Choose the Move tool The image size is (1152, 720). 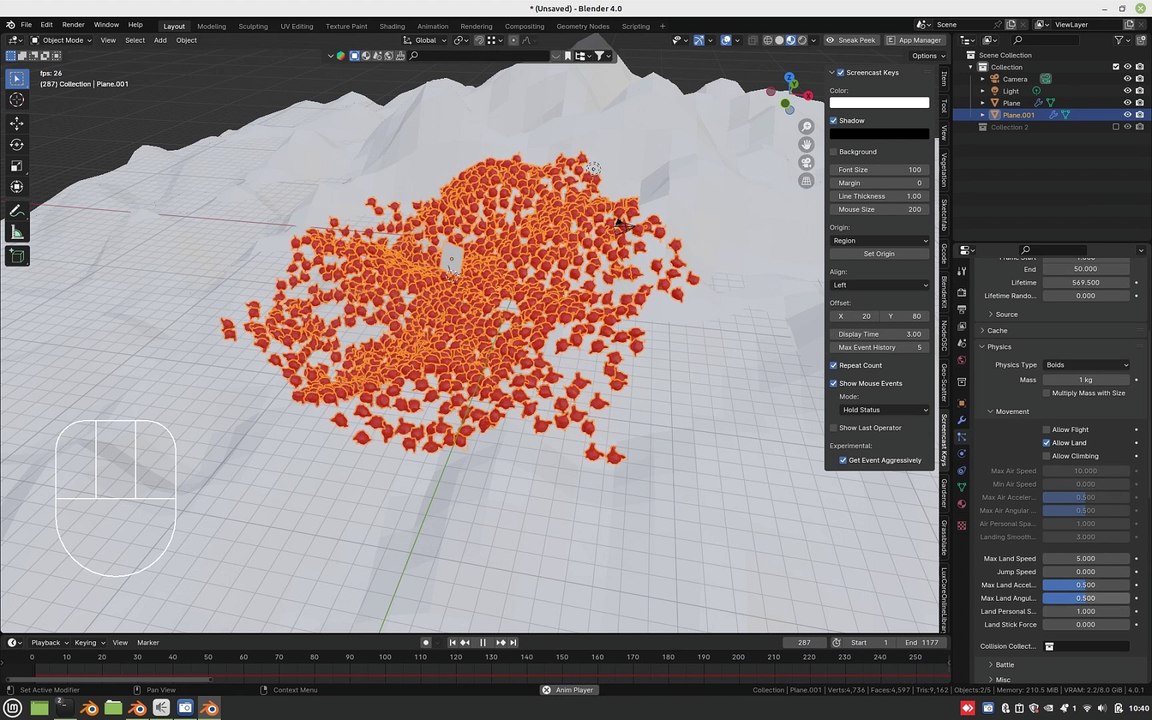(x=17, y=123)
